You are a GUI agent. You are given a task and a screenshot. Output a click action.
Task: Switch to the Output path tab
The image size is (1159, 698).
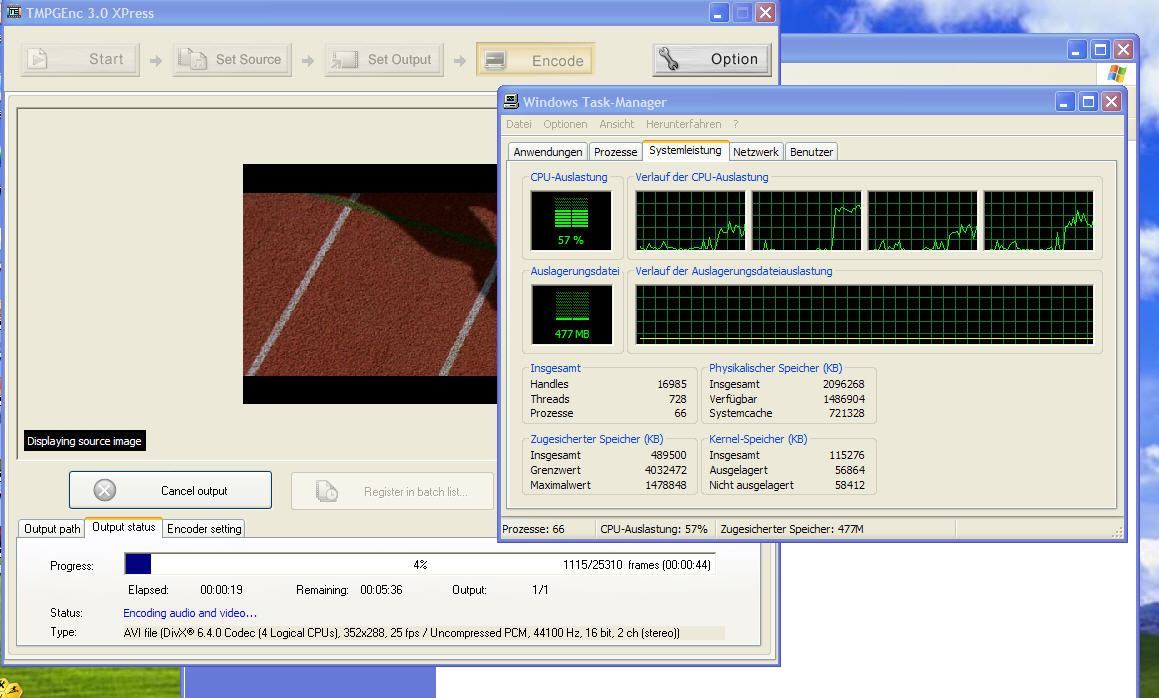click(52, 529)
